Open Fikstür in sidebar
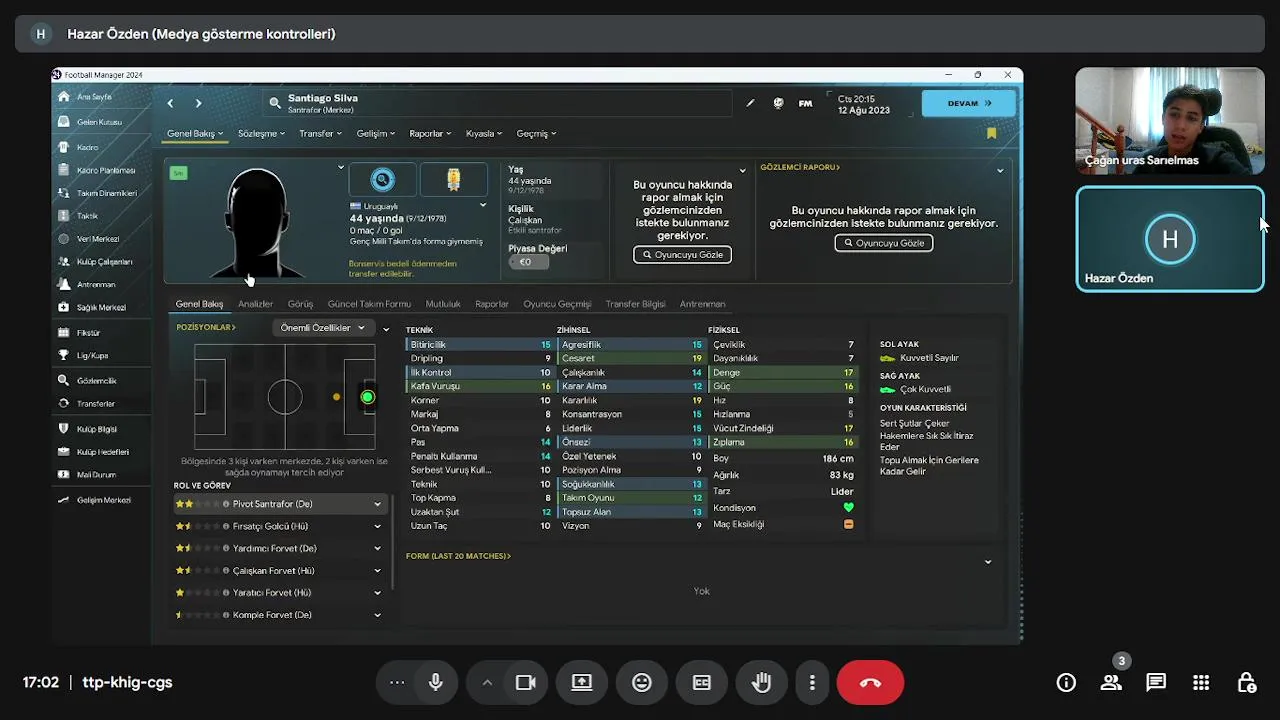 [x=89, y=332]
